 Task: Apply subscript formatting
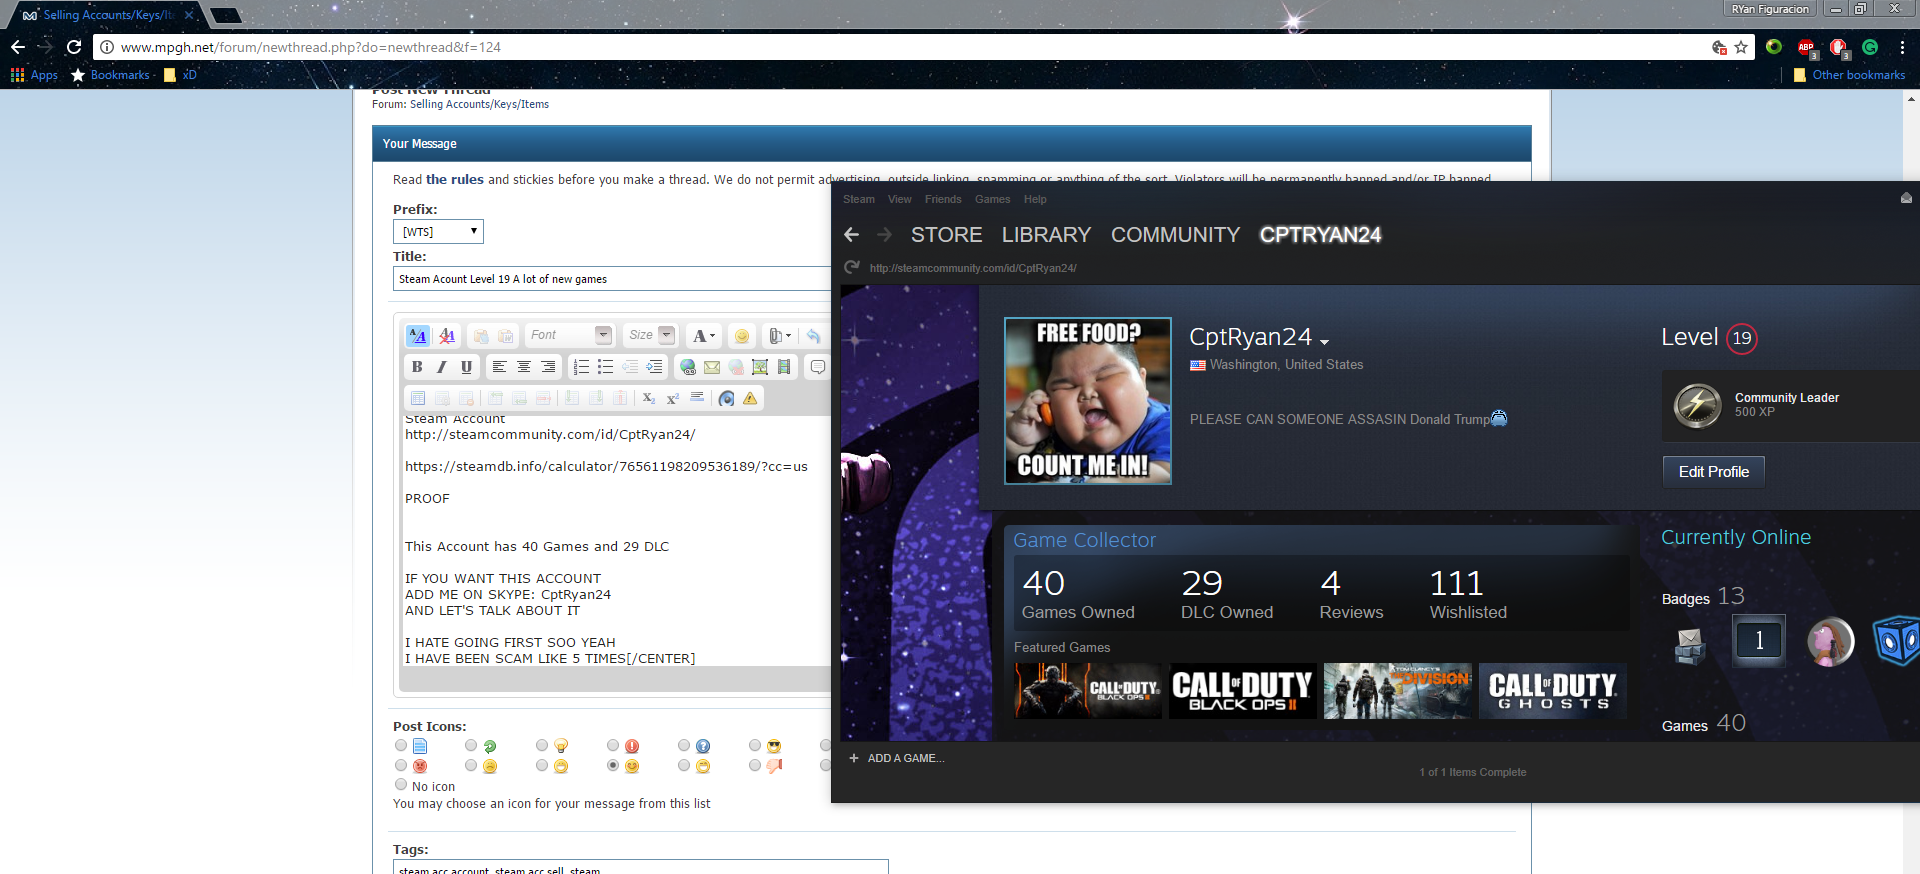pos(648,398)
